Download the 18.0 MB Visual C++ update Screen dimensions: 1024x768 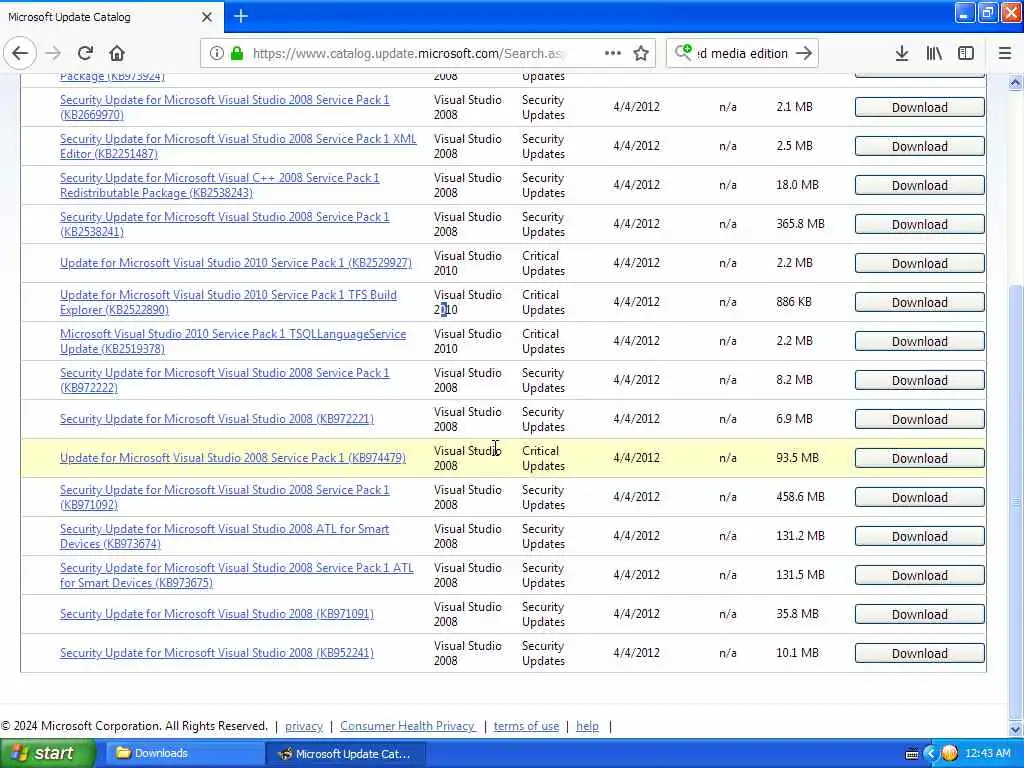[x=920, y=185]
